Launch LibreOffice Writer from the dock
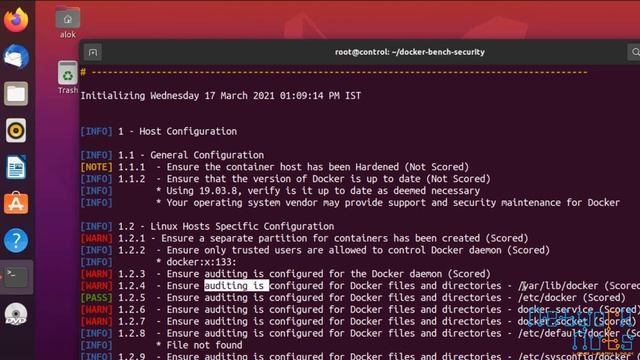This screenshot has width=640, height=360. click(16, 167)
